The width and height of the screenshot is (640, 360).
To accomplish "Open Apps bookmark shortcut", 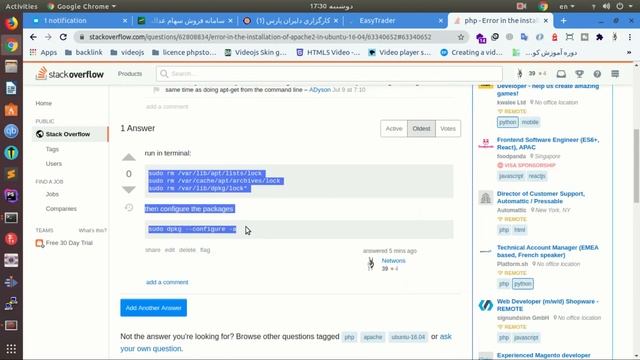I will [x=44, y=52].
